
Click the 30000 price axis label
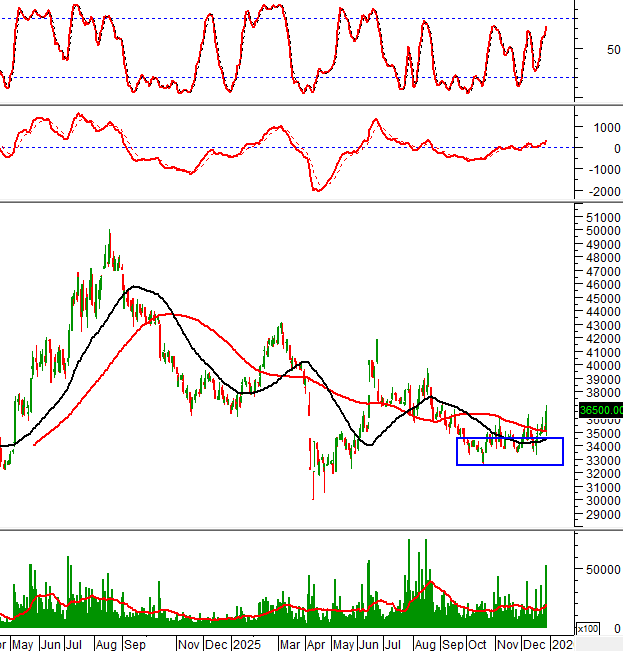pyautogui.click(x=601, y=501)
